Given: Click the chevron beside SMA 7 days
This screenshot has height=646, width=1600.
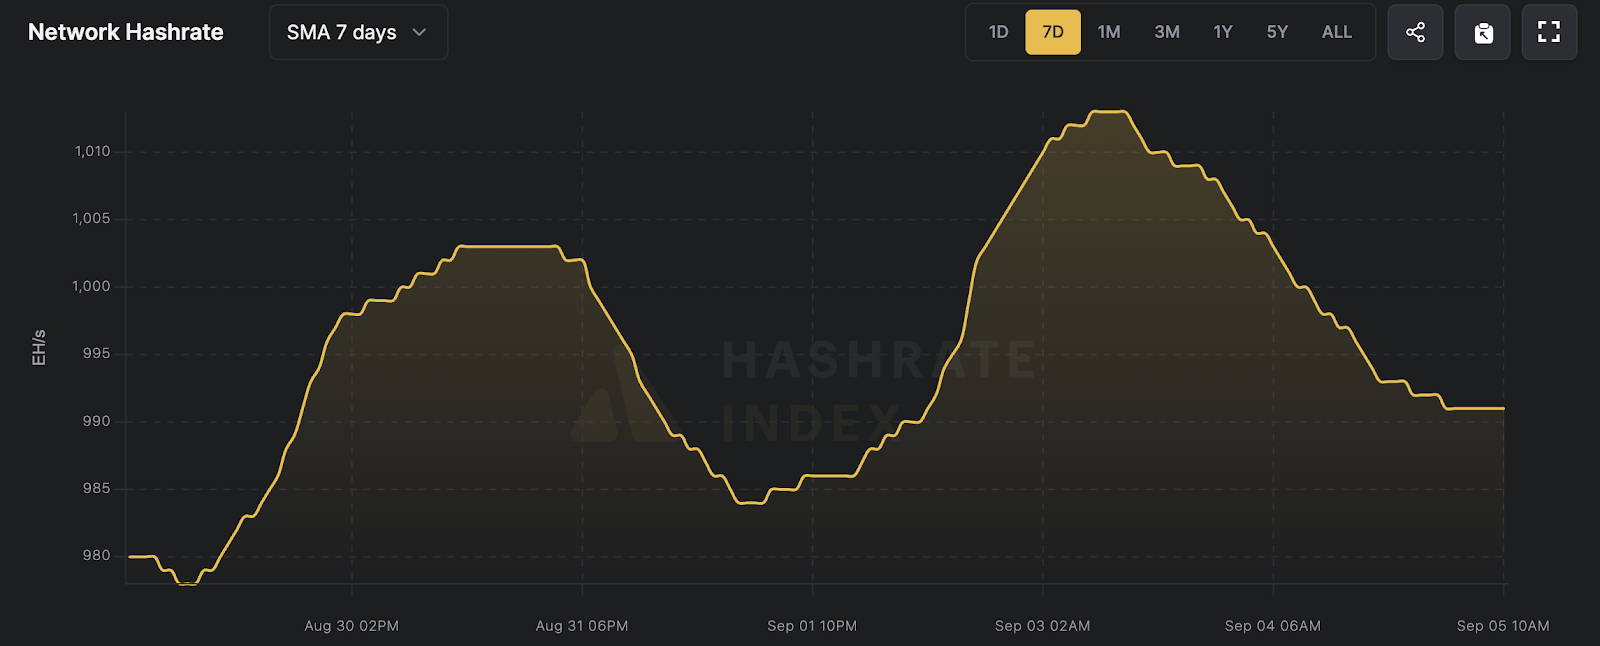Looking at the screenshot, I should click(x=419, y=32).
